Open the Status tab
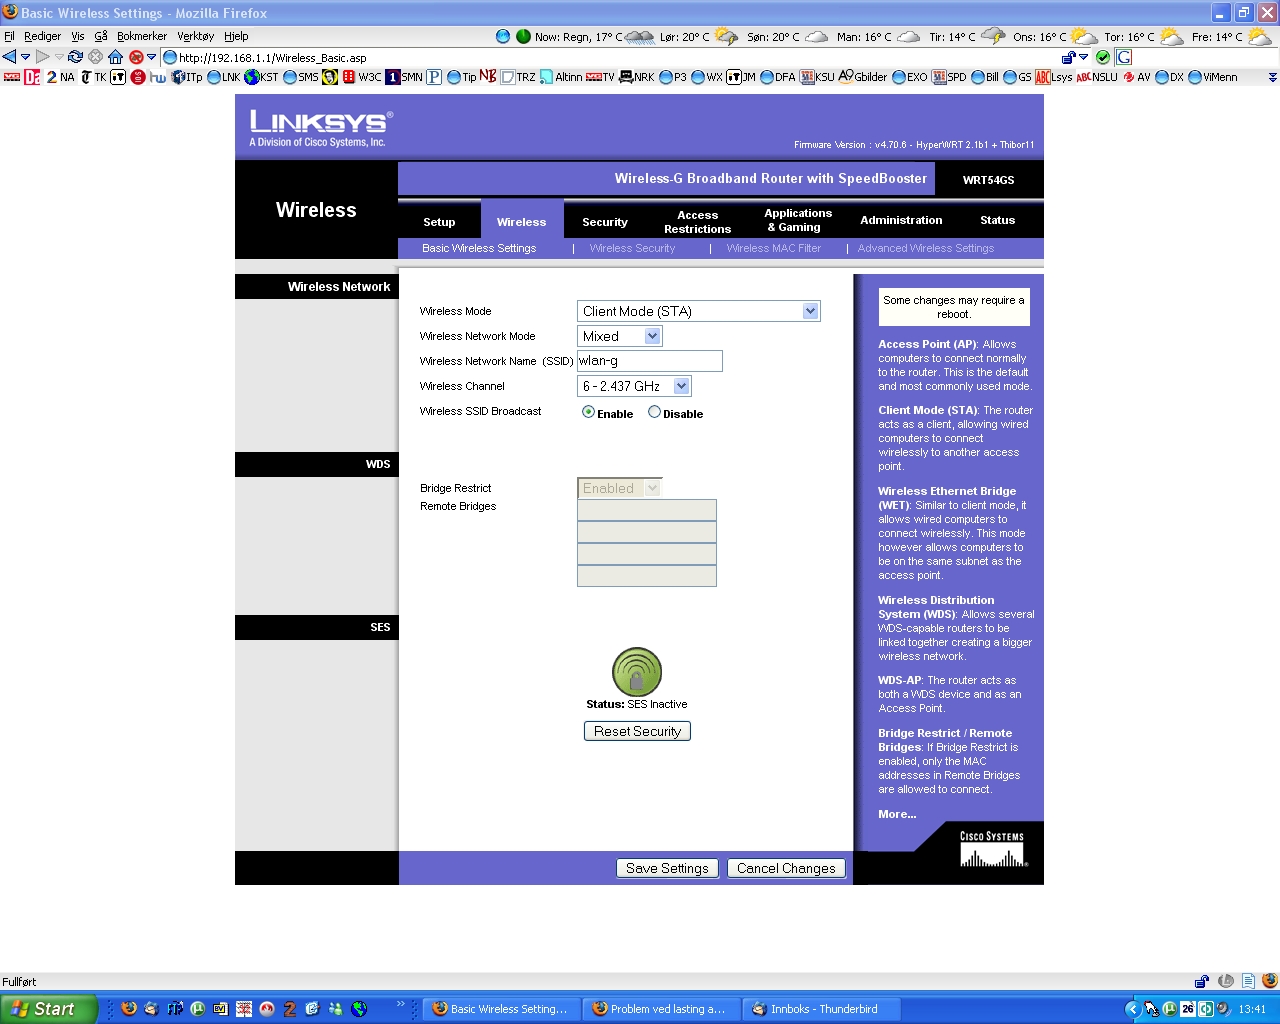Screen dimensions: 1280x1024 997,220
